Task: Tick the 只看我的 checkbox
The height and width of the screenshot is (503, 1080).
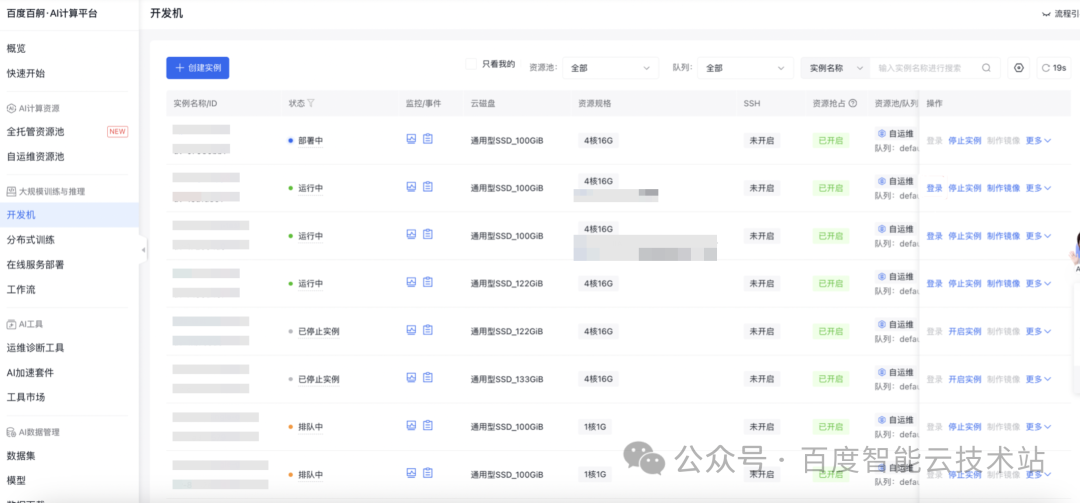Action: click(x=471, y=64)
